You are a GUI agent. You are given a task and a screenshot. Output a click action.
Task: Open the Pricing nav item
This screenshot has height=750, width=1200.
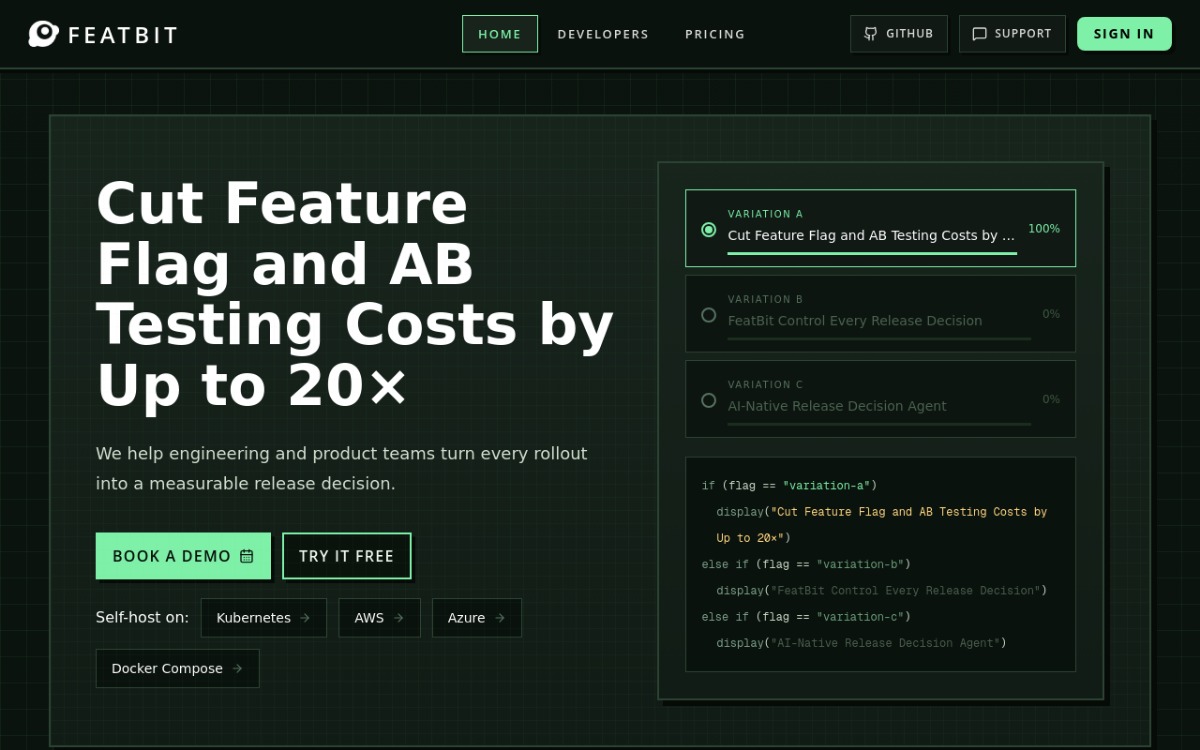point(715,34)
